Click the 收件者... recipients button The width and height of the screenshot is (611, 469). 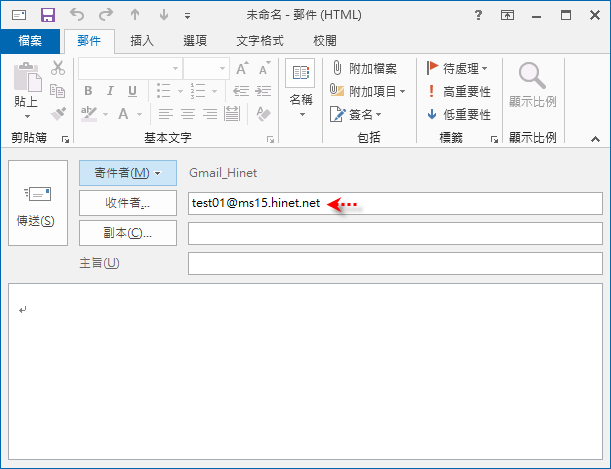(x=128, y=203)
